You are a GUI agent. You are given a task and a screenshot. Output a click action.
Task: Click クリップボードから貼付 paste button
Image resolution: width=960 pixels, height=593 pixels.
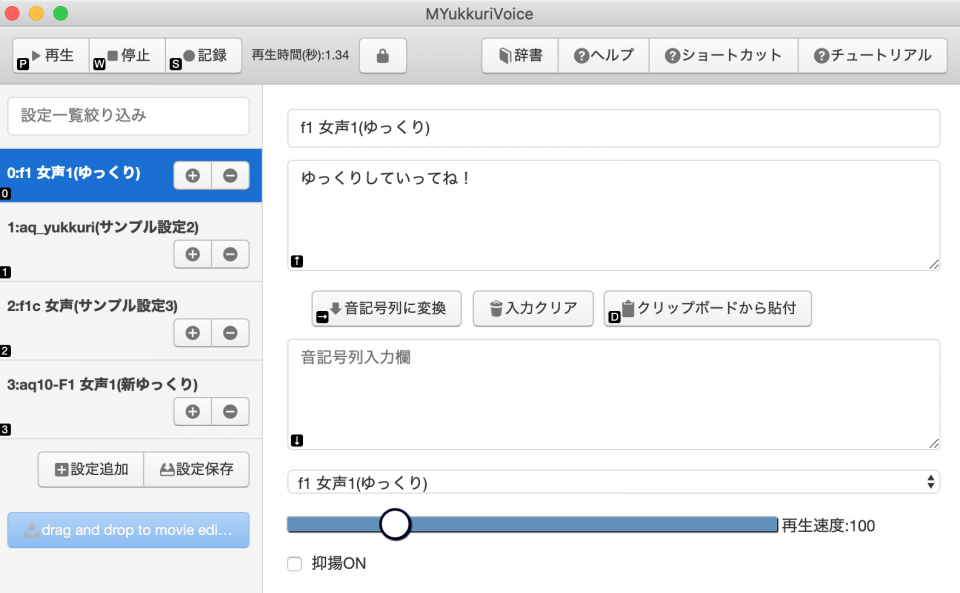708,308
